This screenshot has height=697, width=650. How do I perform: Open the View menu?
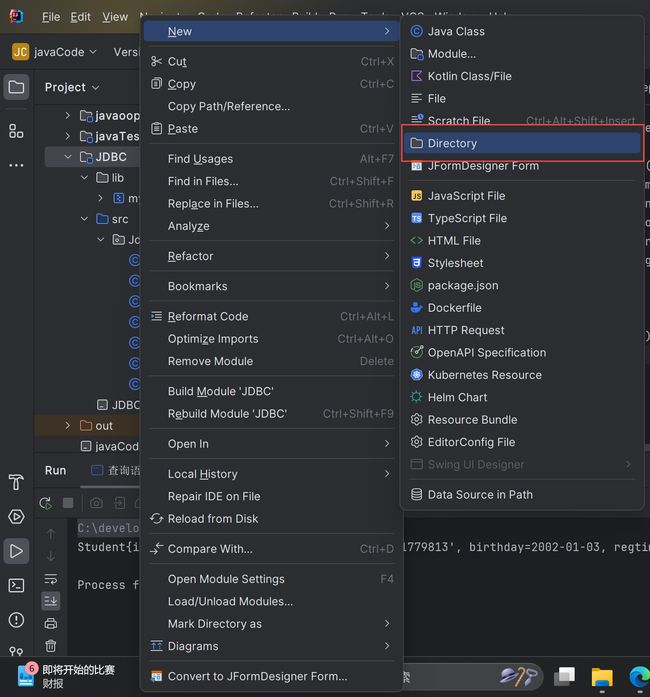[x=115, y=17]
